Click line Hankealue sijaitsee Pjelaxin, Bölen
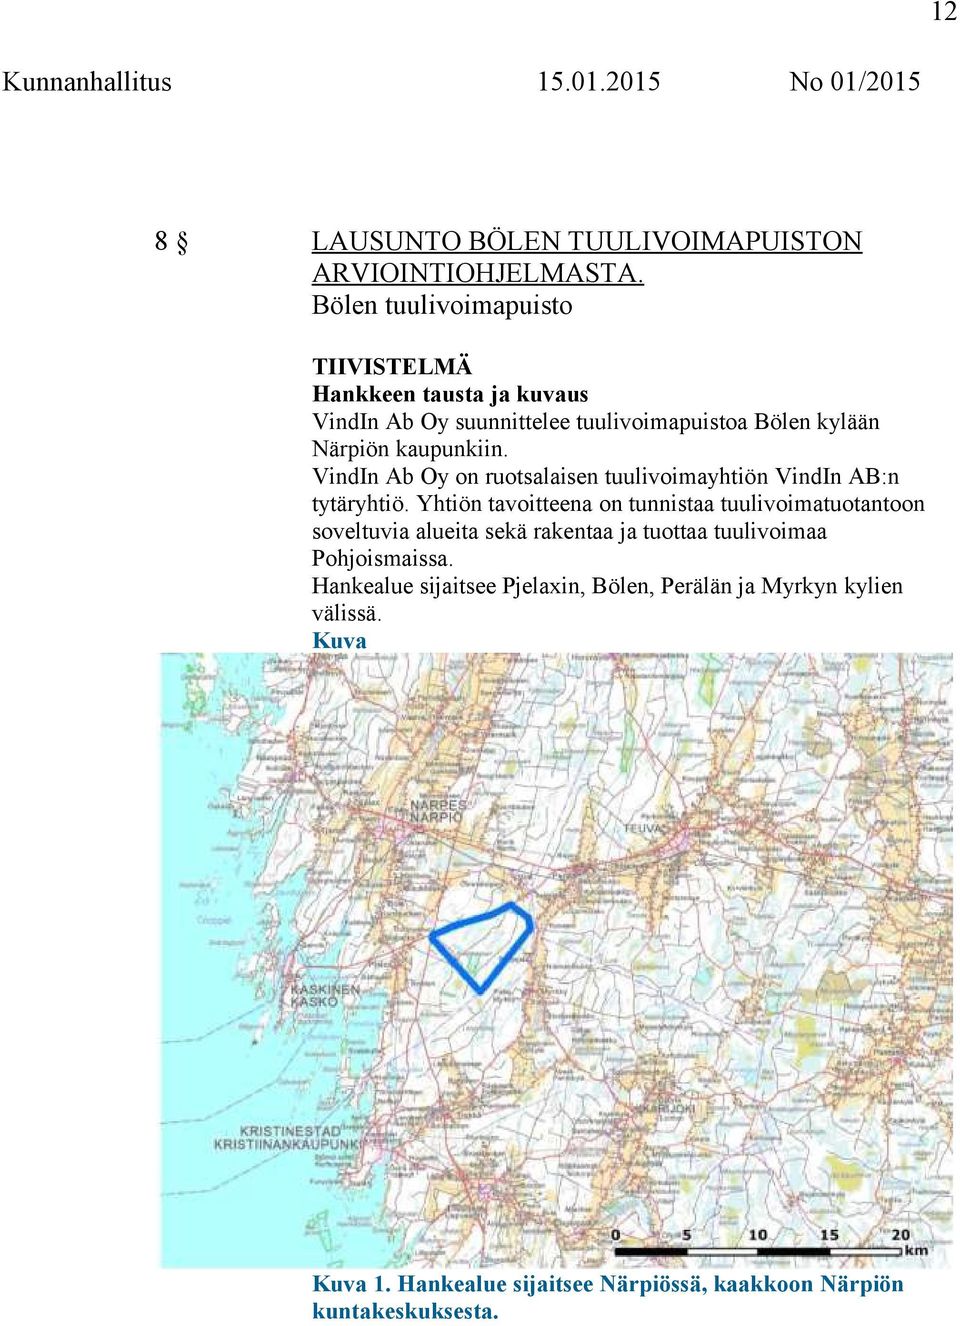This screenshot has width=960, height=1326. tap(607, 585)
